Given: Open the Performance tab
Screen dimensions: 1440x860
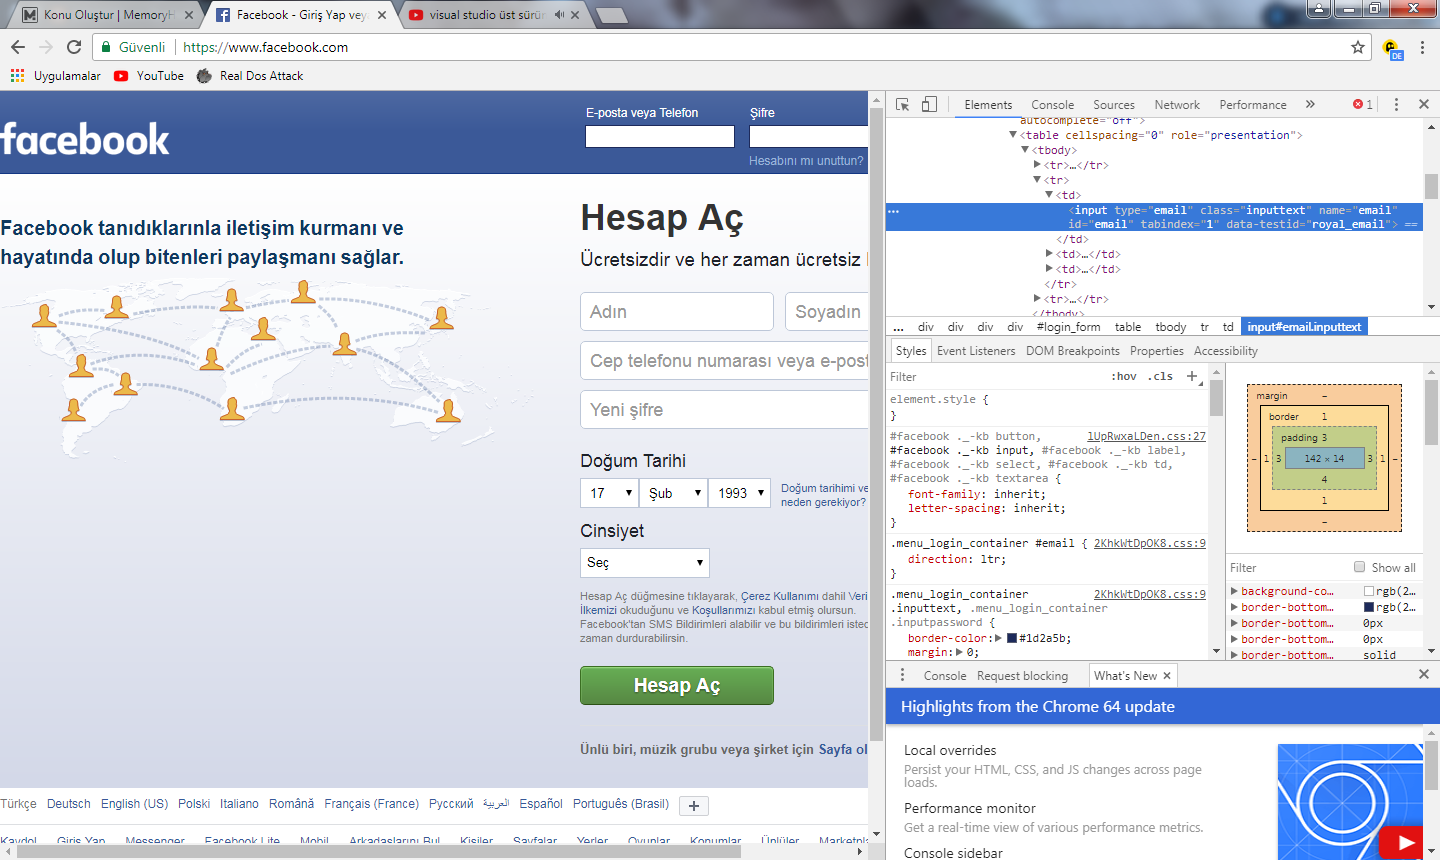Looking at the screenshot, I should (1253, 105).
